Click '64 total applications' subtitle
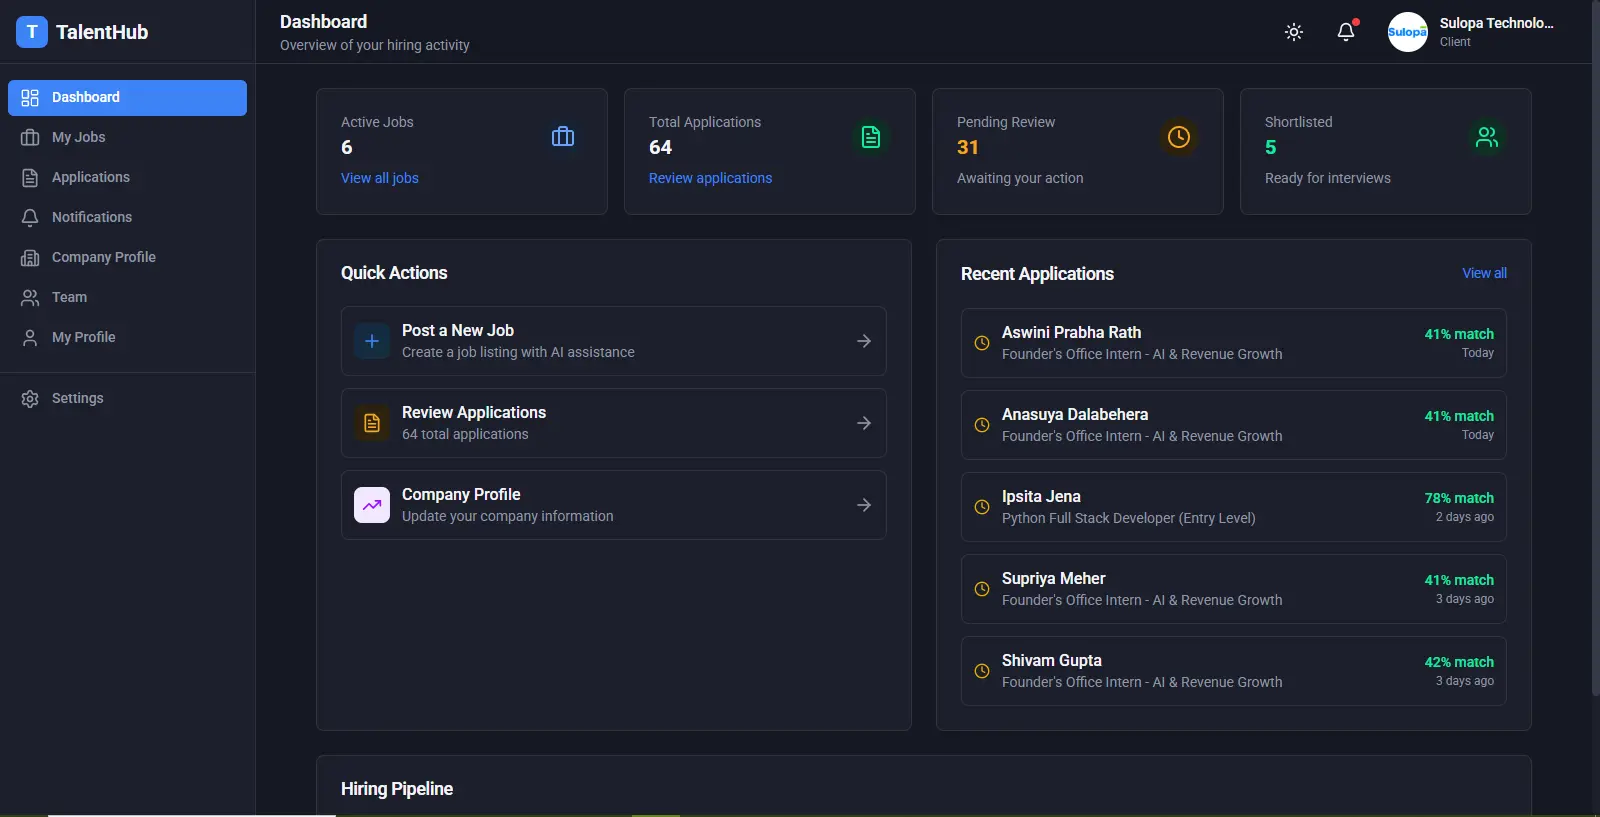The height and width of the screenshot is (817, 1600). 465,434
